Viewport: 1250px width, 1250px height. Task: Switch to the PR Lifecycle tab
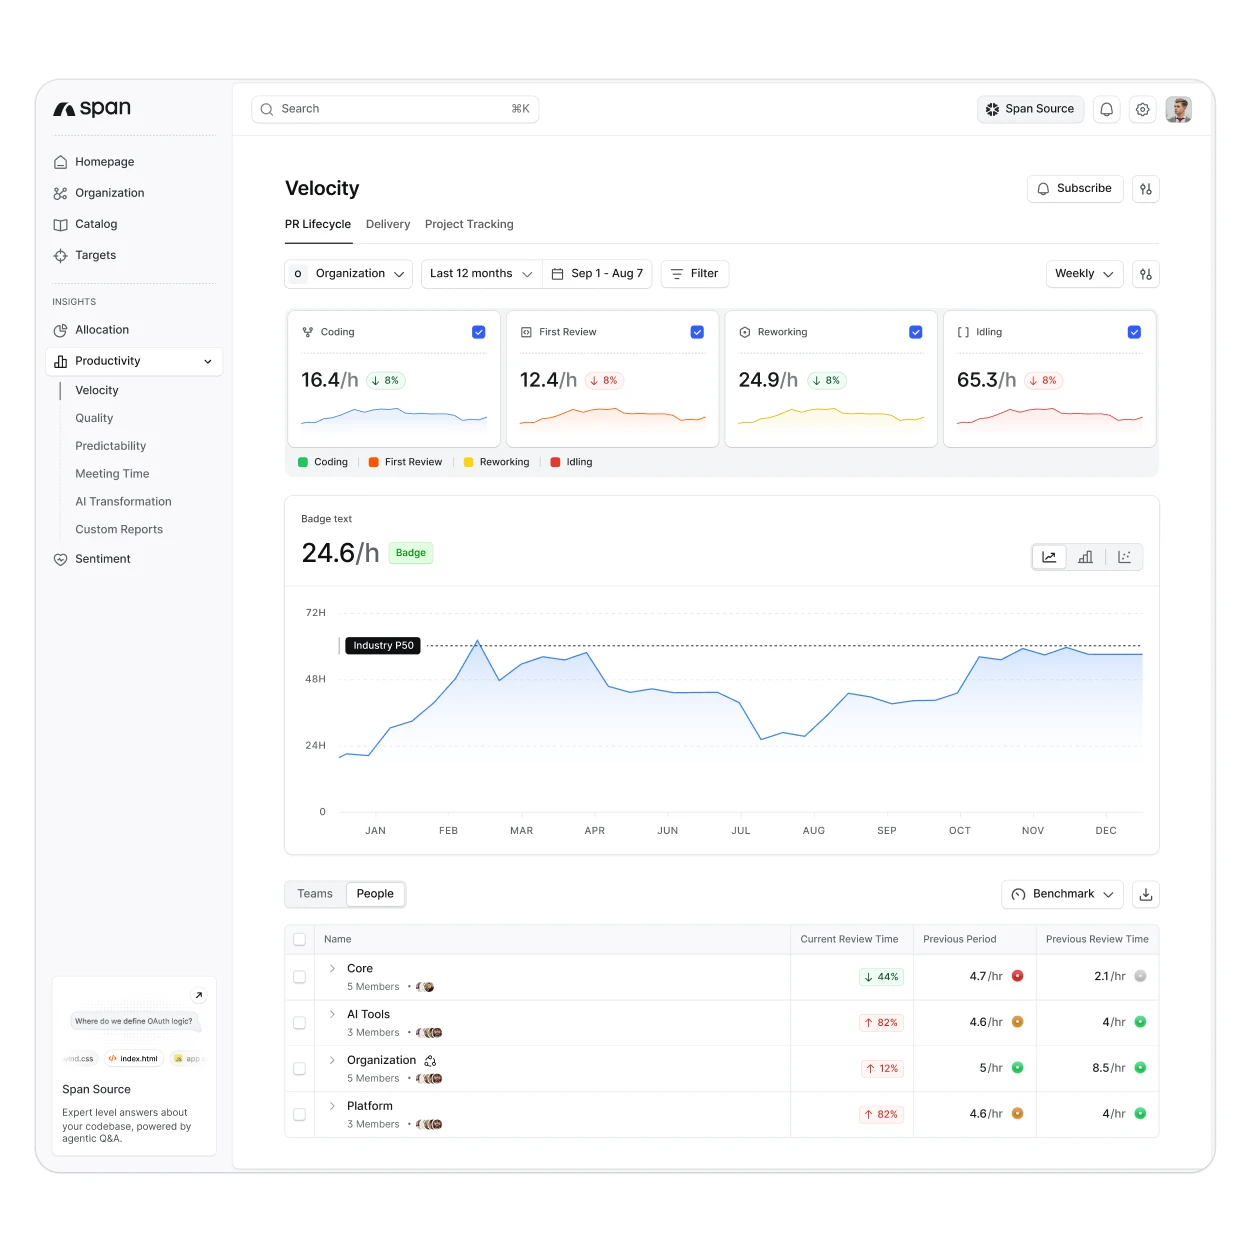[318, 224]
